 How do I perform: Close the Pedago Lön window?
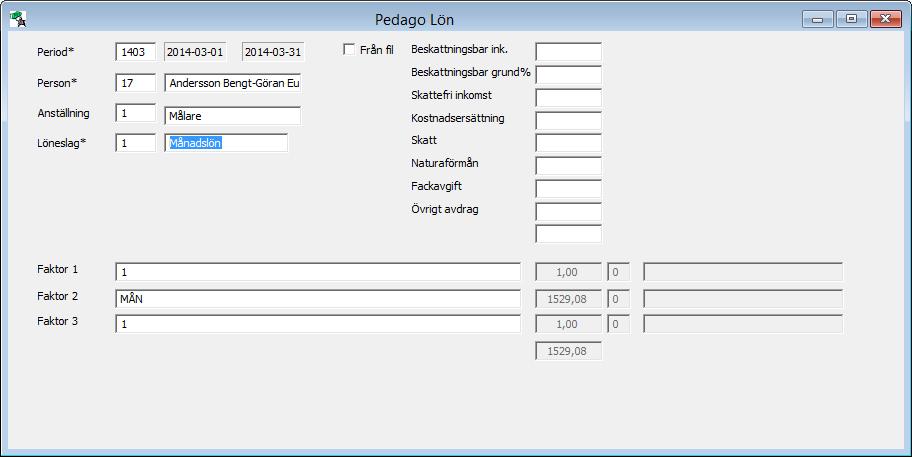886,19
